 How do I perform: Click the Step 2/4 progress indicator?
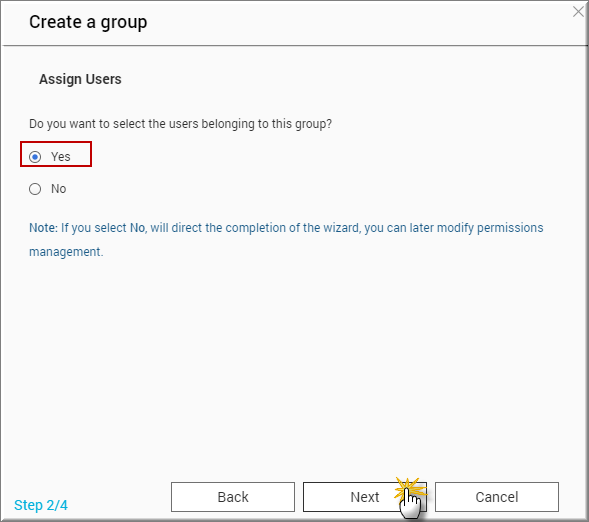click(41, 505)
